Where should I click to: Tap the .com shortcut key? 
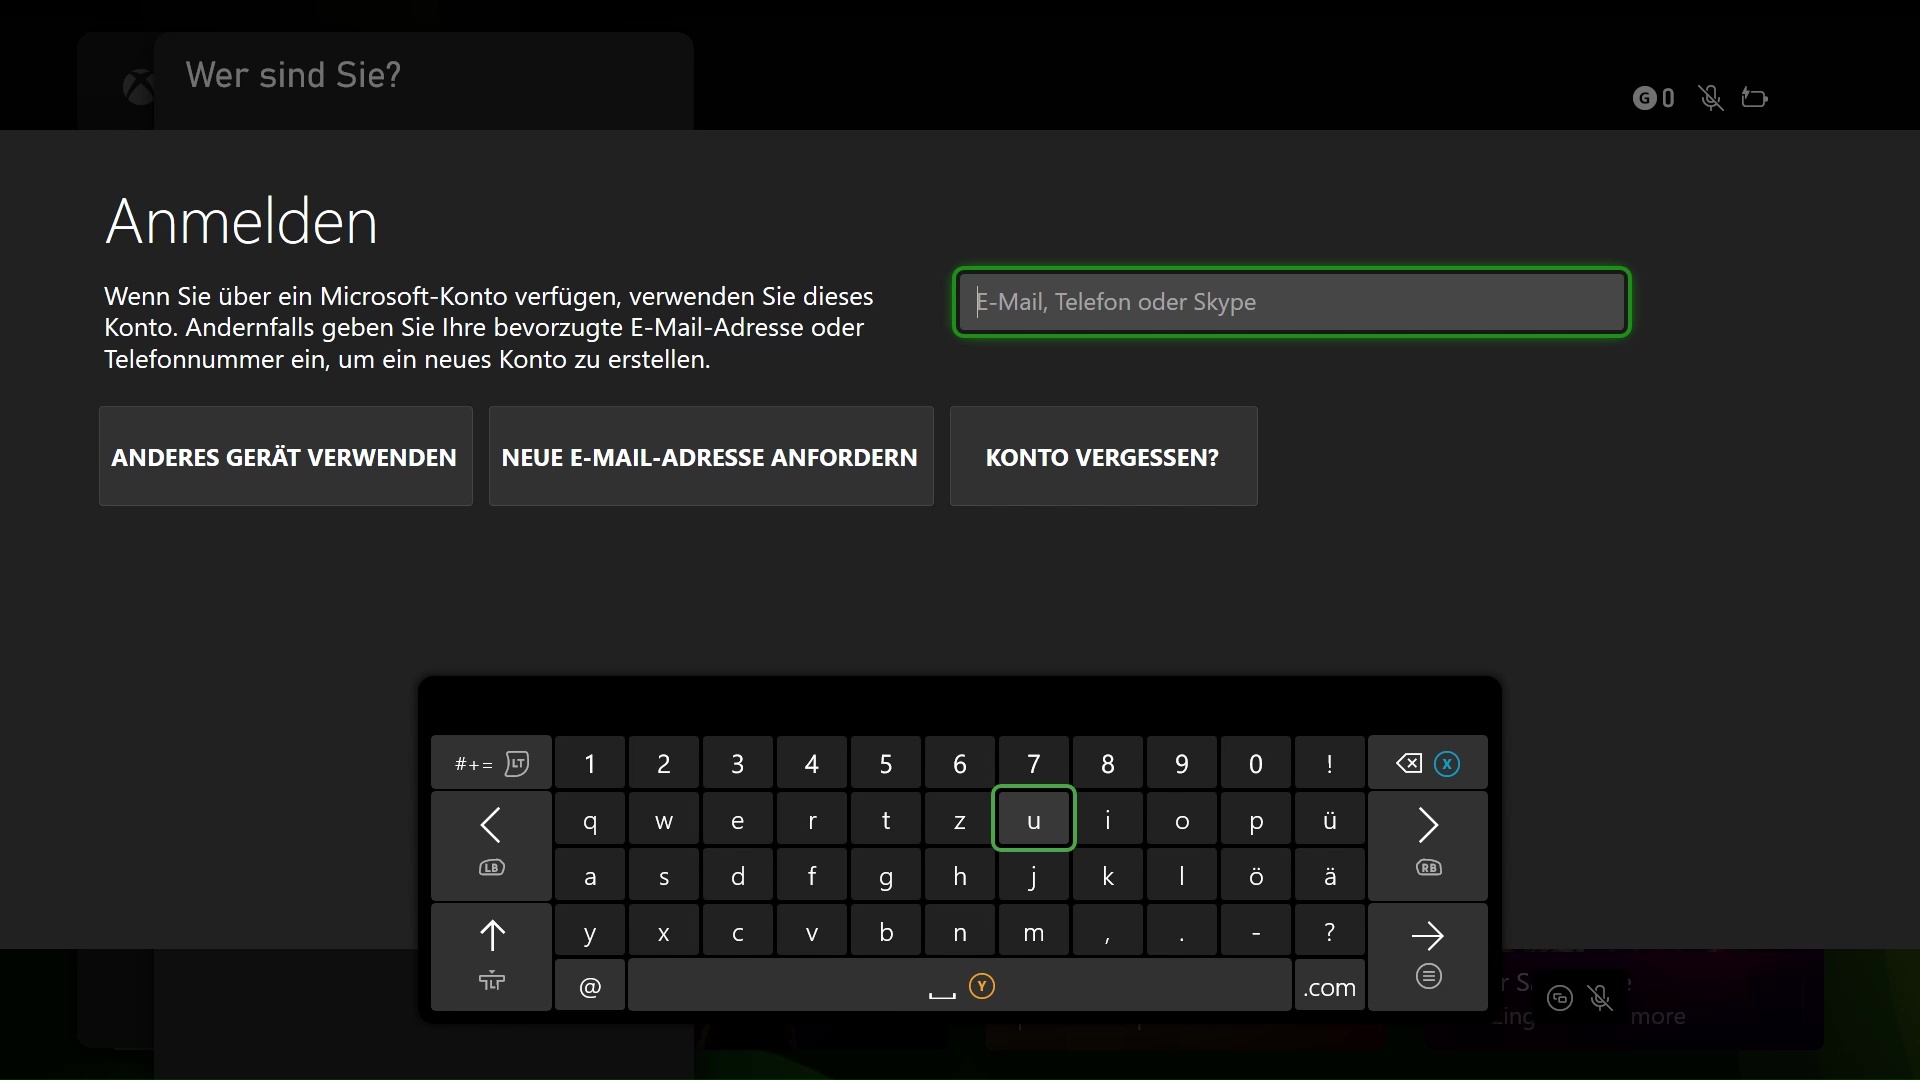[x=1330, y=986]
